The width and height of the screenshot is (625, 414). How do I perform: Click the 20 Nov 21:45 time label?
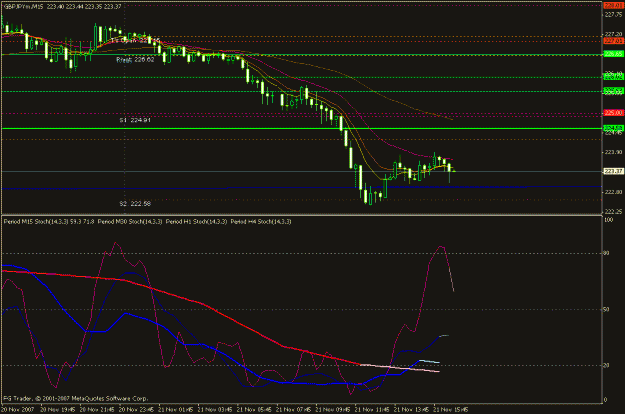[x=97, y=410]
